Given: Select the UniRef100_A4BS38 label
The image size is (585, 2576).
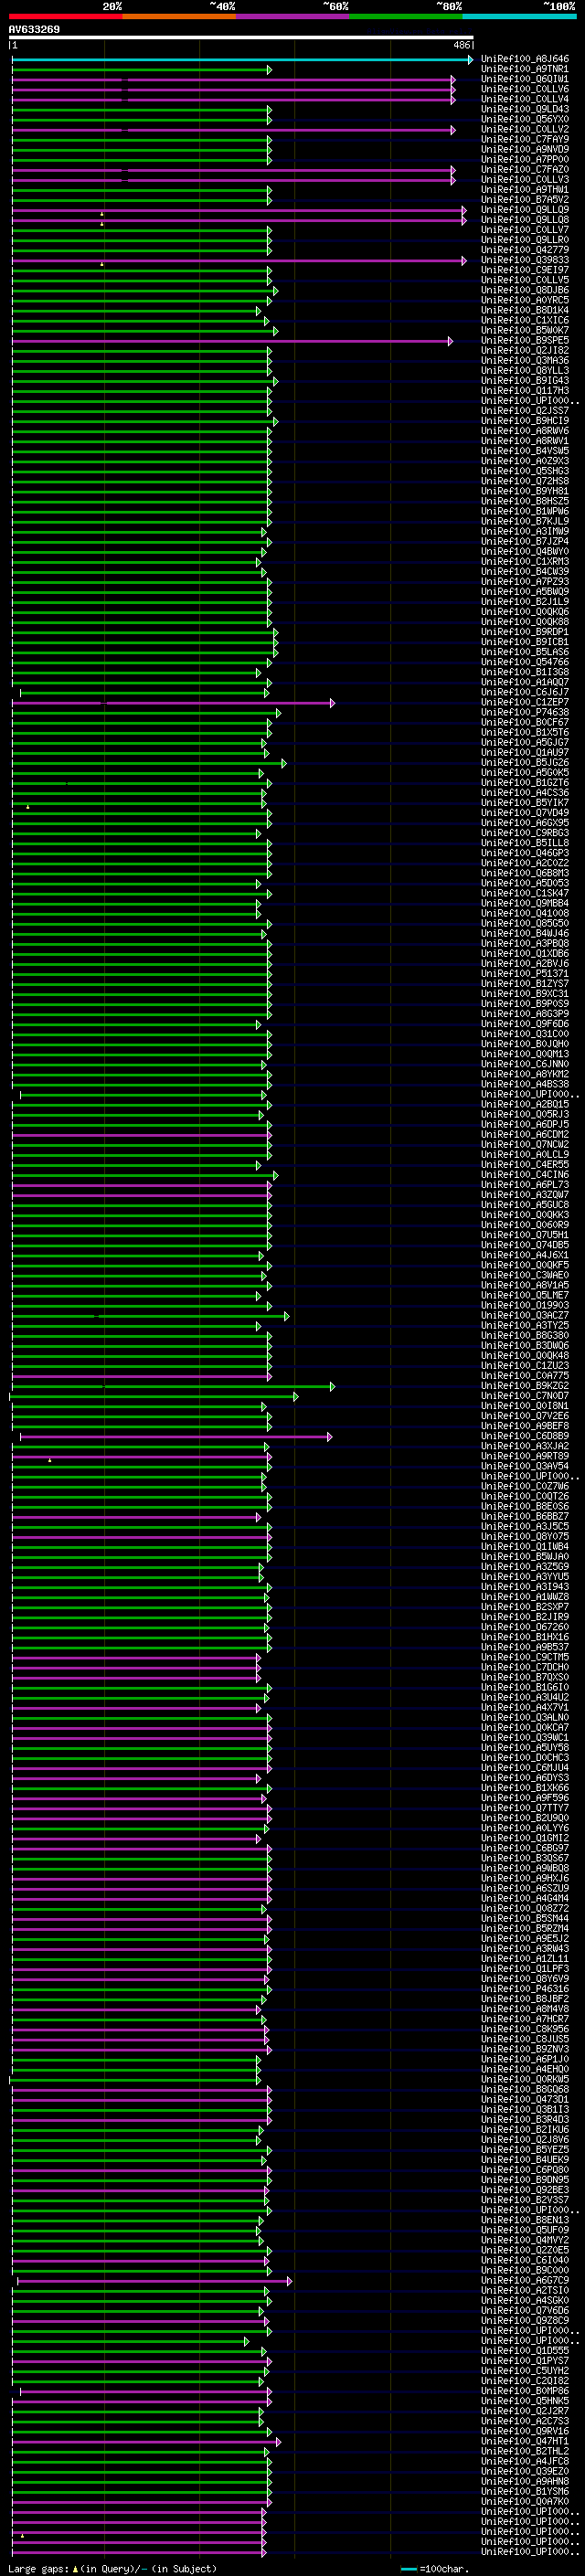Looking at the screenshot, I should pyautogui.click(x=525, y=1085).
